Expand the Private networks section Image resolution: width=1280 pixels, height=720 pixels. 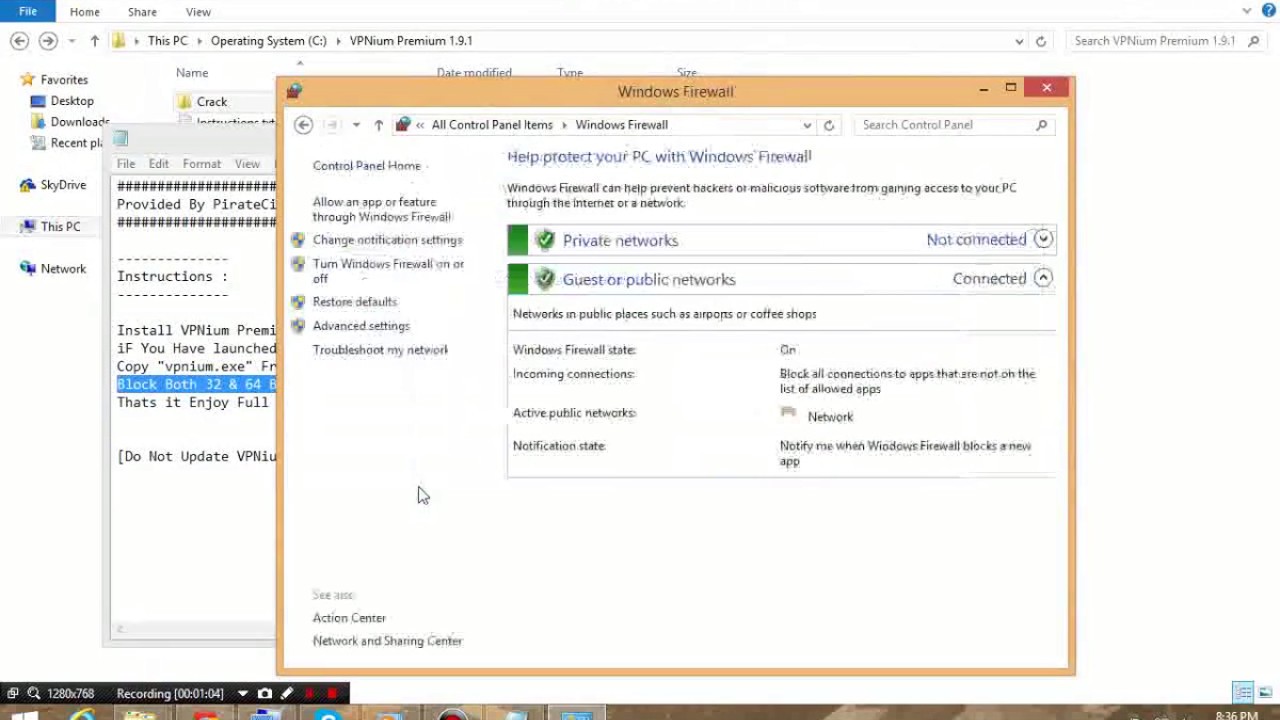[x=1043, y=239]
